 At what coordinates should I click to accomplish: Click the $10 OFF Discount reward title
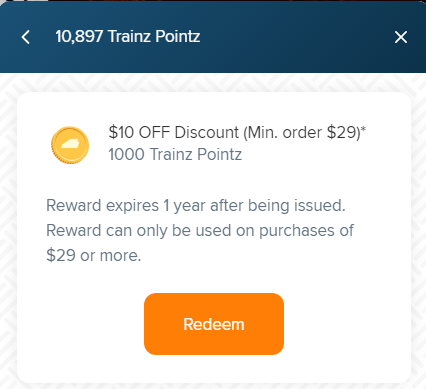click(x=237, y=132)
